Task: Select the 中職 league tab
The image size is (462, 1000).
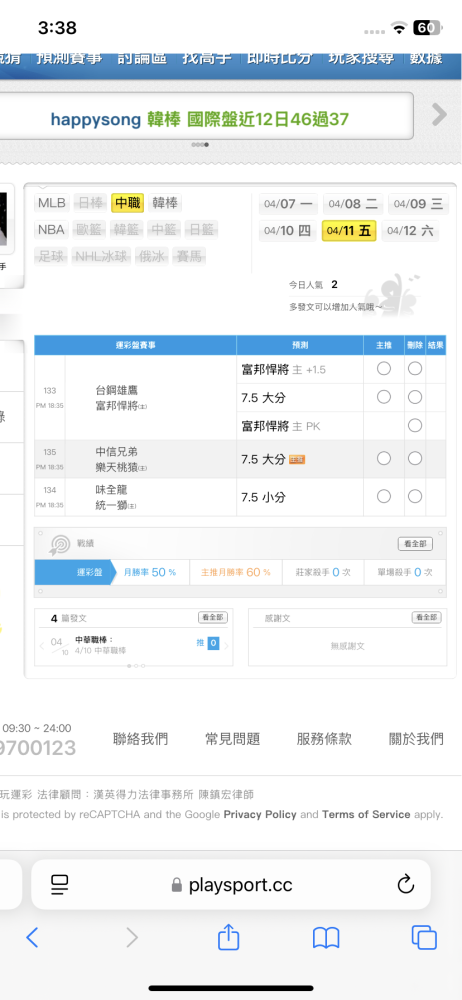Action: pyautogui.click(x=128, y=203)
